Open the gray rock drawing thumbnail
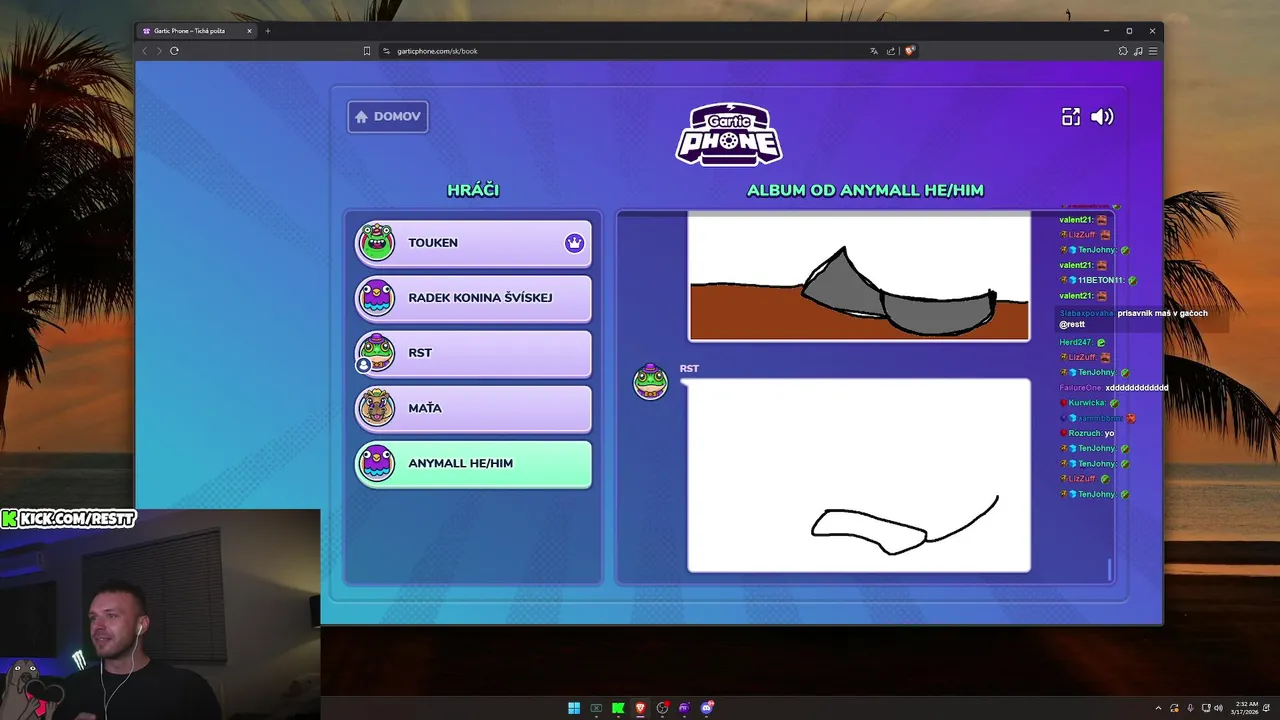Viewport: 1280px width, 720px height. click(859, 278)
